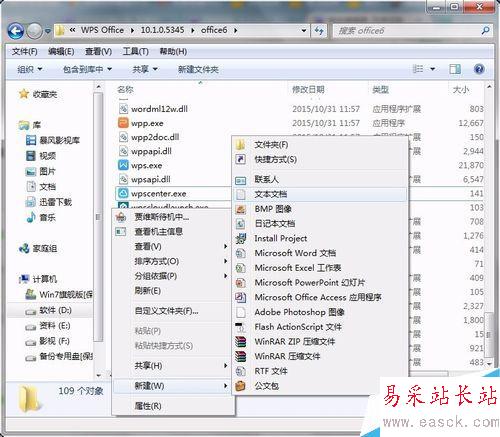
Task: Sort by the Type column header
Action: coord(381,89)
